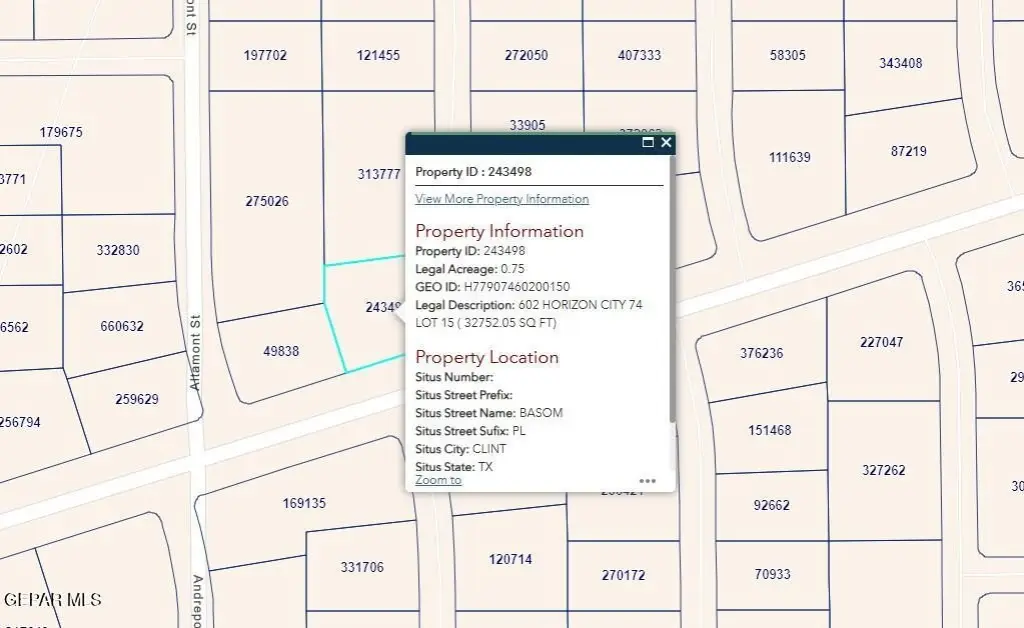The width and height of the screenshot is (1024, 628).
Task: Select parcel 660632 on the map
Action: point(121,326)
